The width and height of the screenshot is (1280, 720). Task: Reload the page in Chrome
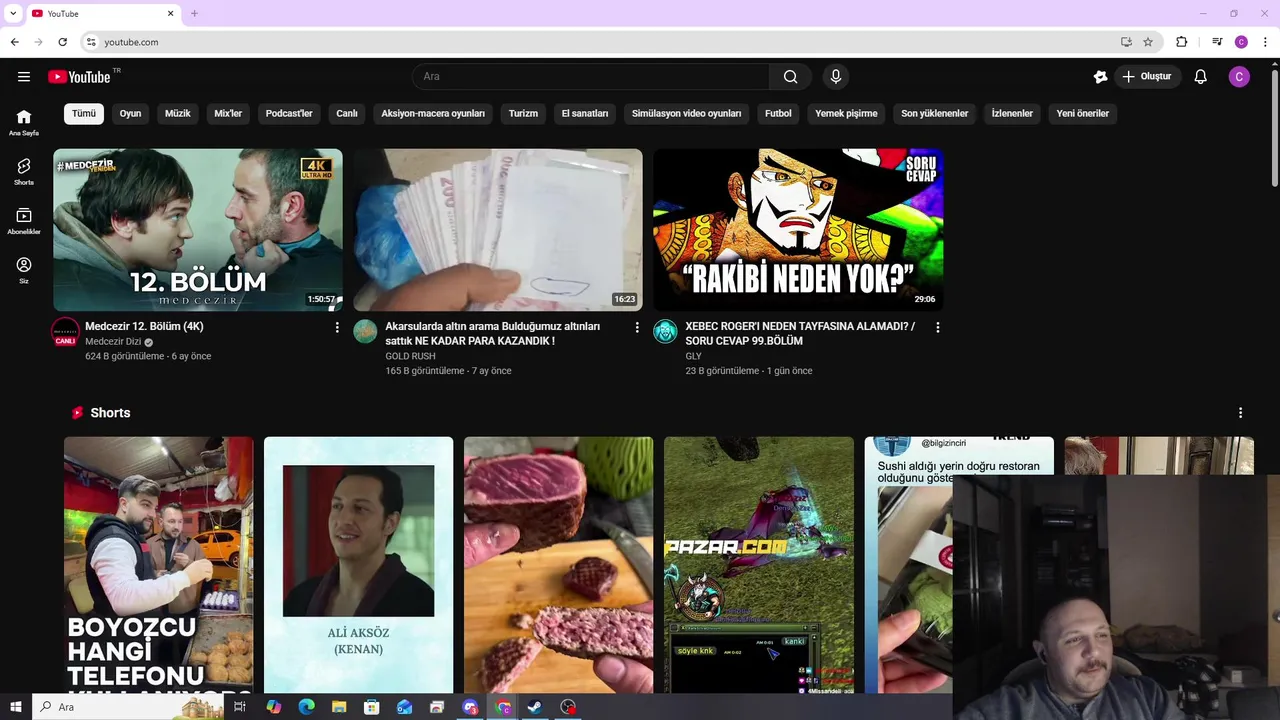click(x=62, y=42)
